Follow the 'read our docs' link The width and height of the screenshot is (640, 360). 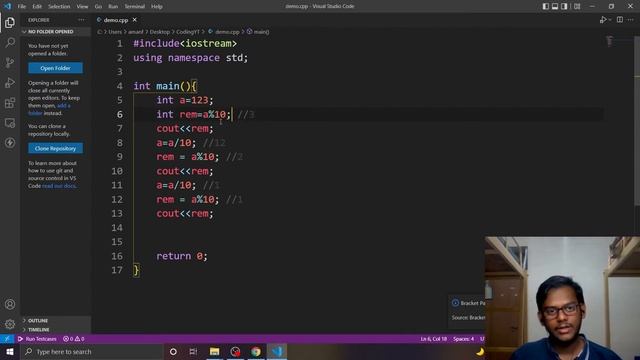pos(59,186)
